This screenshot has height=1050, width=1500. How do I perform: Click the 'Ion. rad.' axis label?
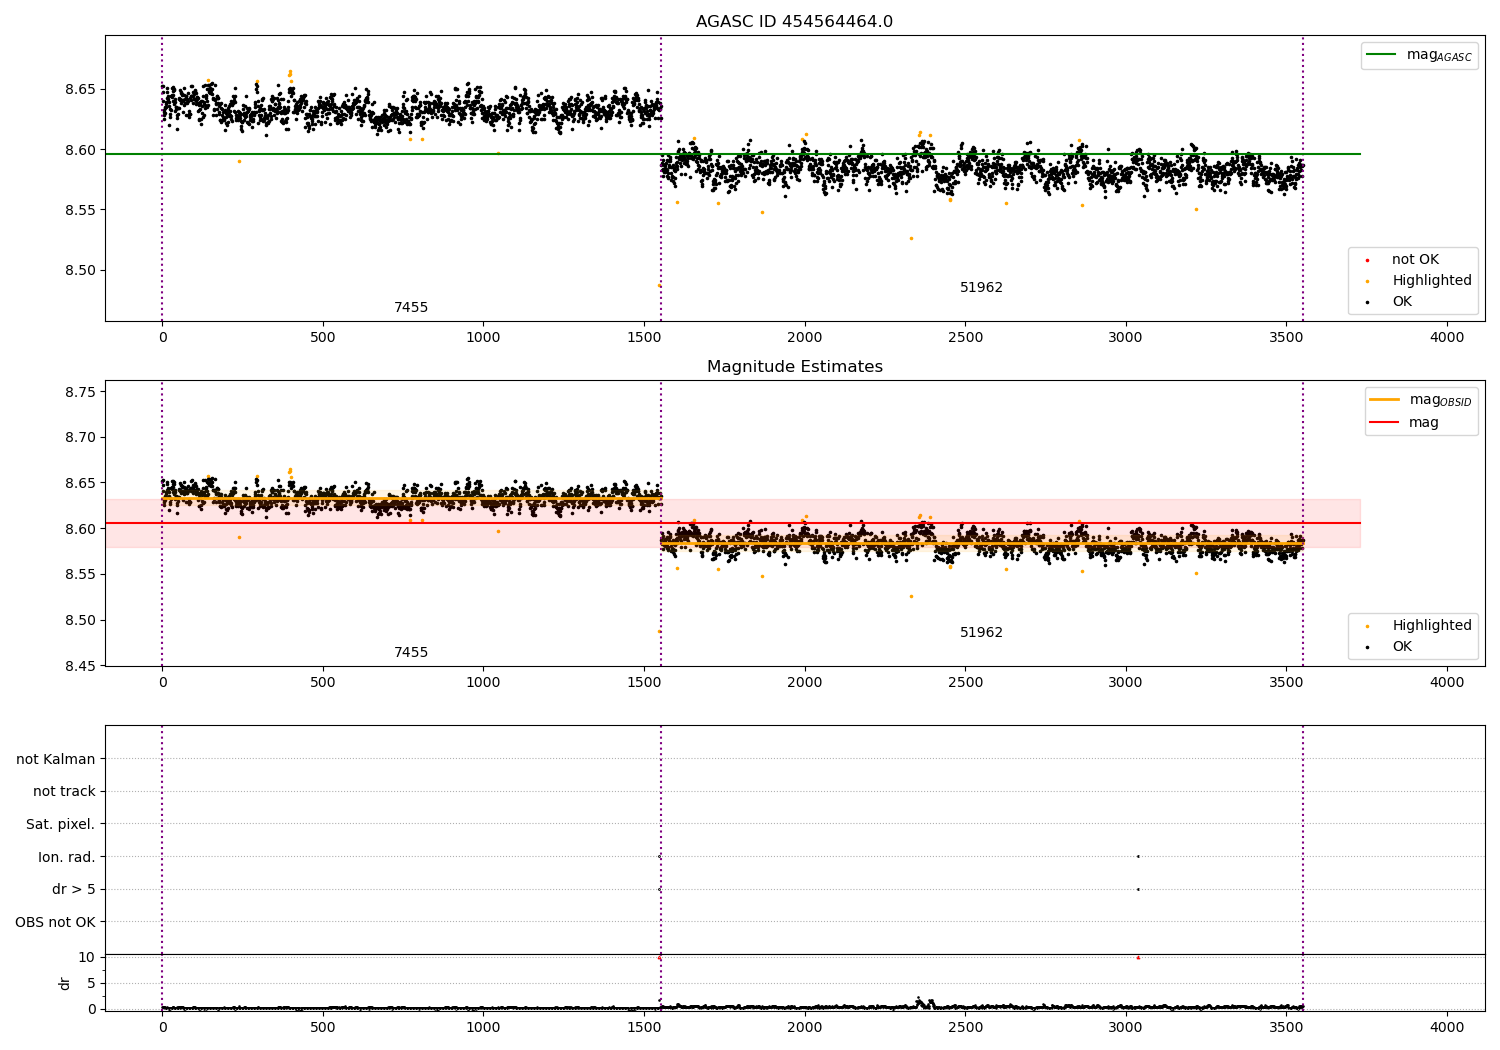(67, 857)
